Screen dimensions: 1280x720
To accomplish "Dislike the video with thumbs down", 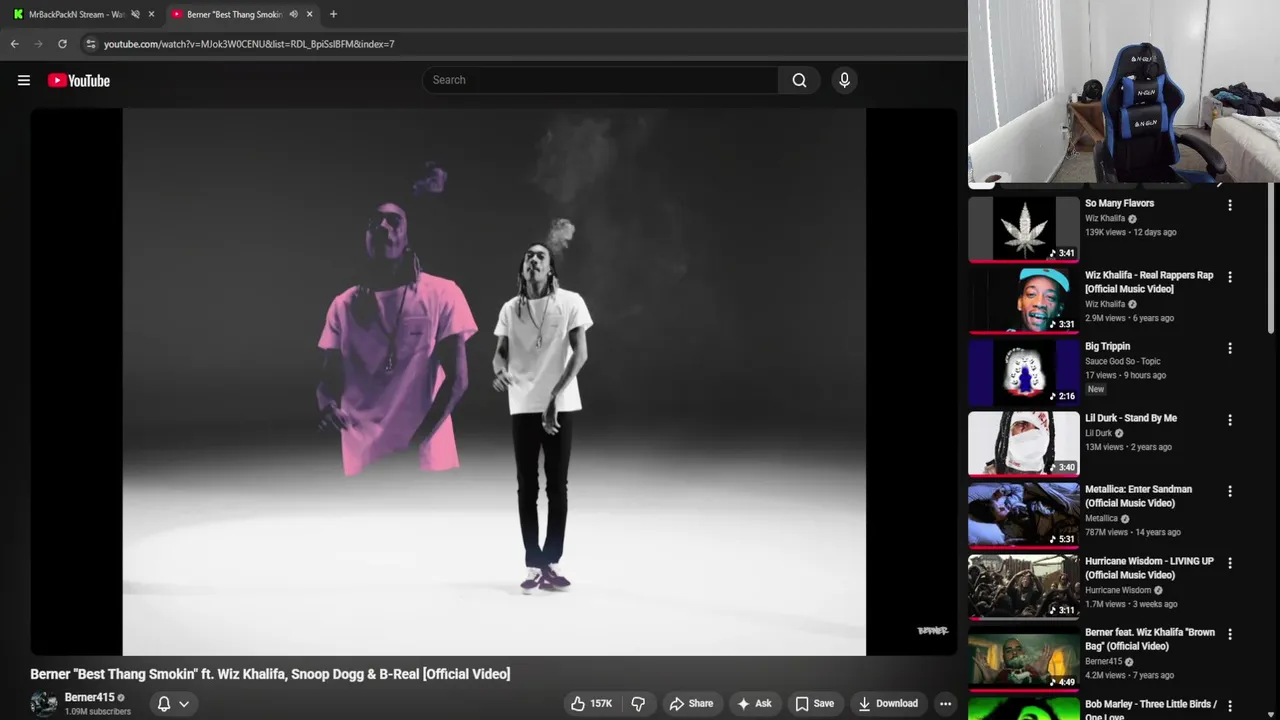I will [x=638, y=703].
